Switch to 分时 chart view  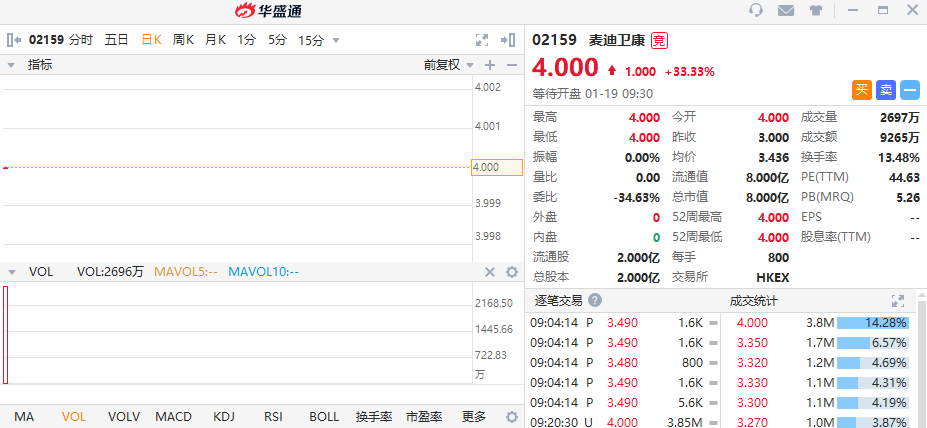coord(81,40)
